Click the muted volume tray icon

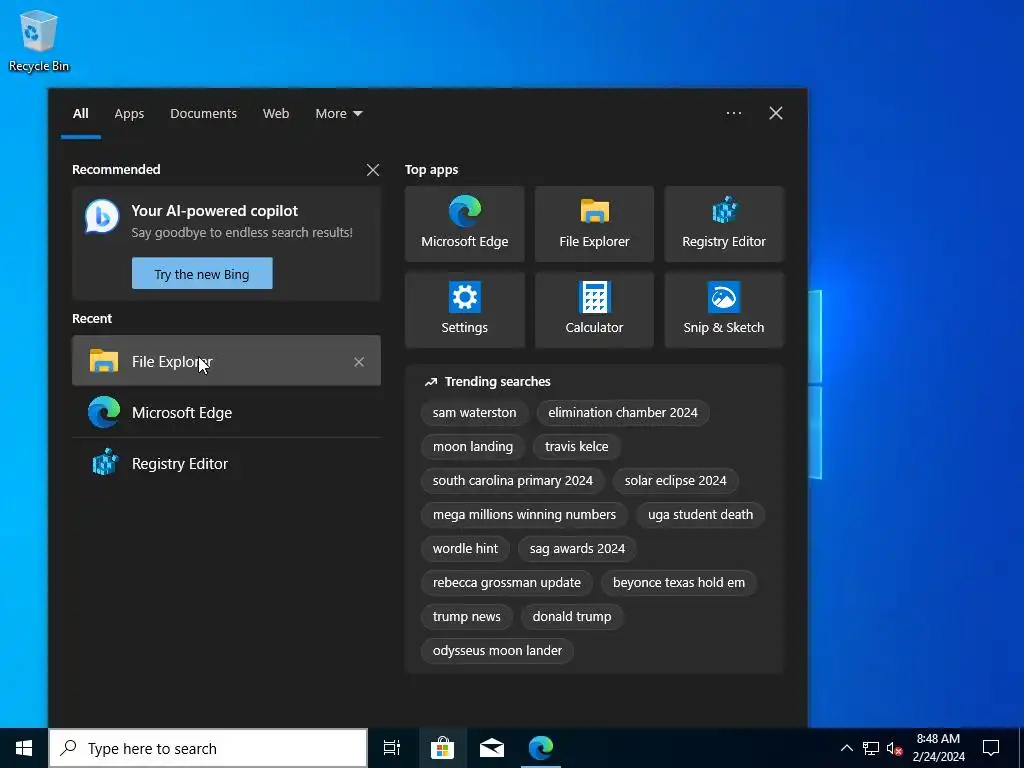(x=894, y=748)
